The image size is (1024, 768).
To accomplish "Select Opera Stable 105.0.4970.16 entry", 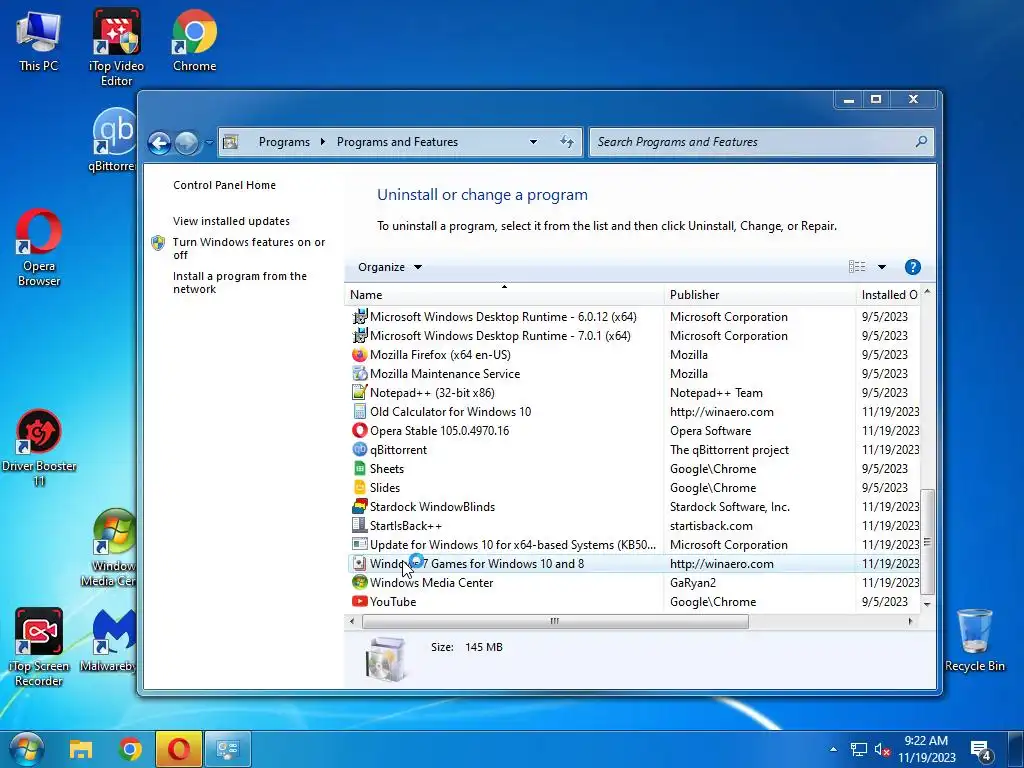I will tap(632, 431).
